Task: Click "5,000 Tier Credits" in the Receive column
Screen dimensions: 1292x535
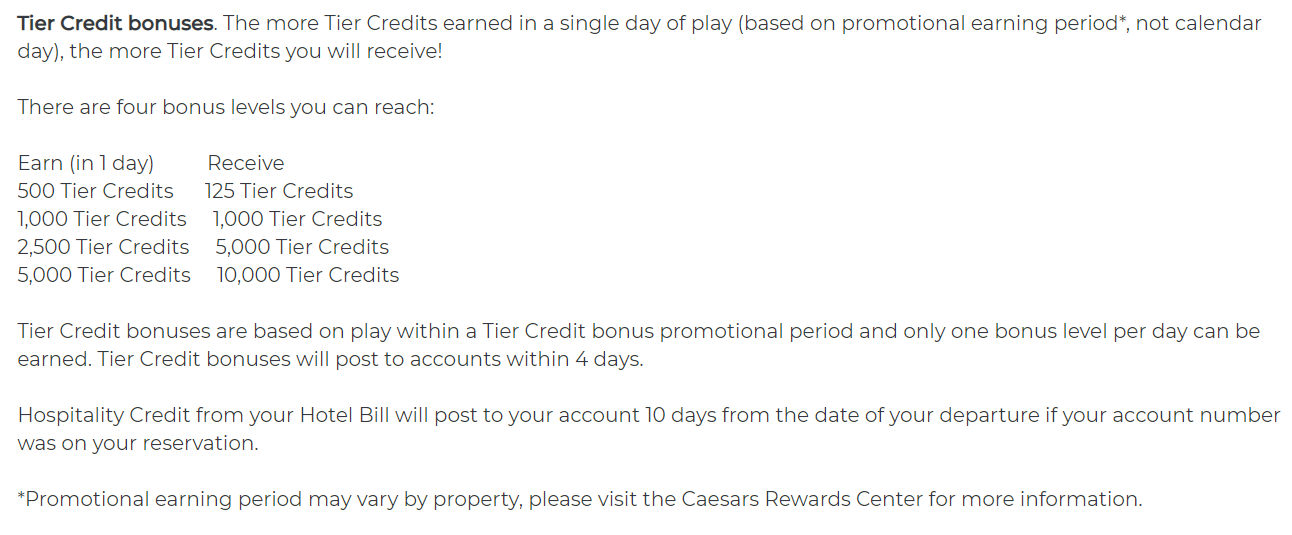Action: 302,247
